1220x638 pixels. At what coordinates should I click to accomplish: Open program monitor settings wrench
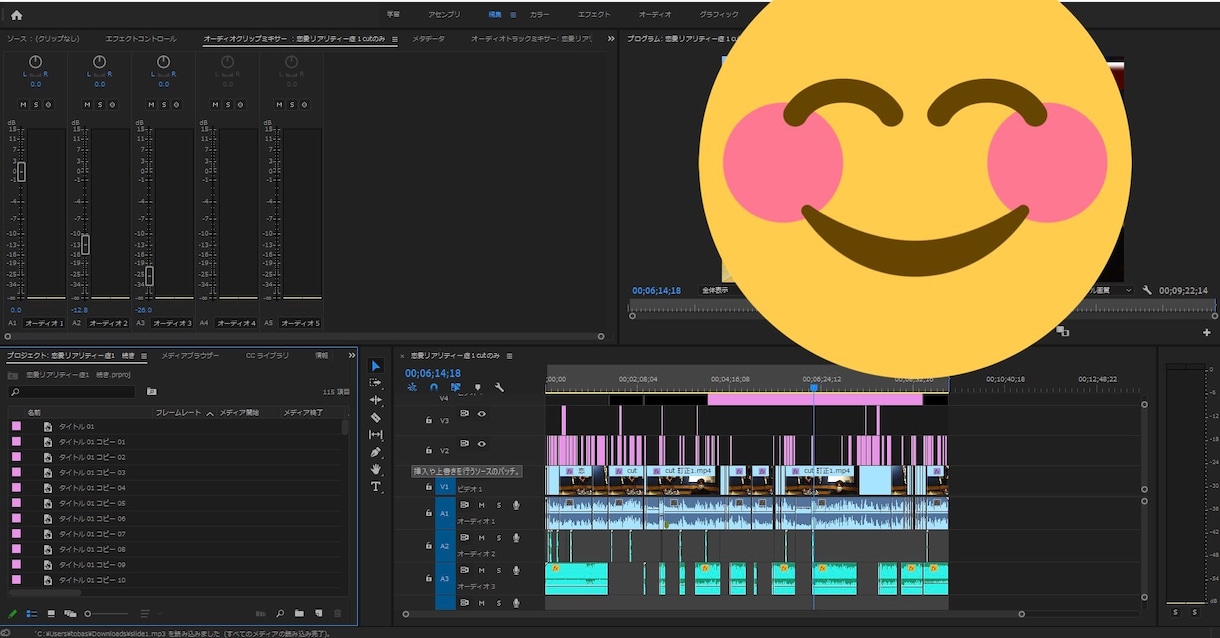click(1147, 290)
